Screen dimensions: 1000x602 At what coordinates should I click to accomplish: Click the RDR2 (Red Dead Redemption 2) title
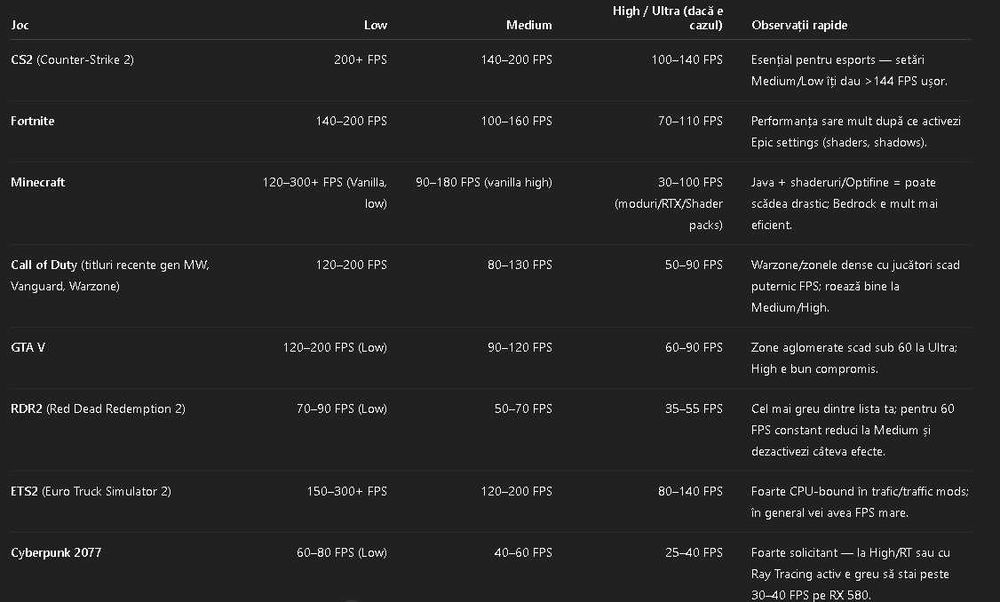pos(98,409)
